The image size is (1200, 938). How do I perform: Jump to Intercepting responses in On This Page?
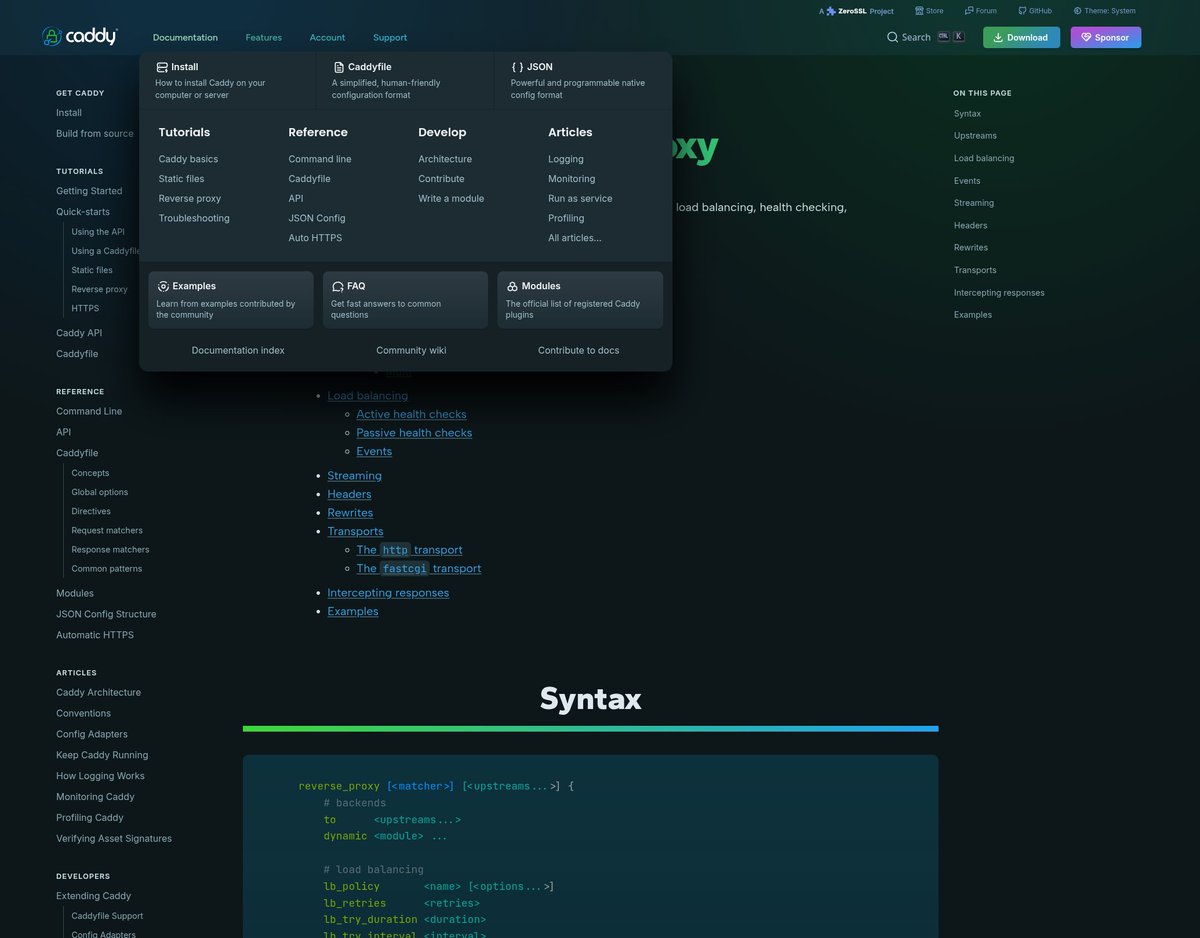point(999,293)
